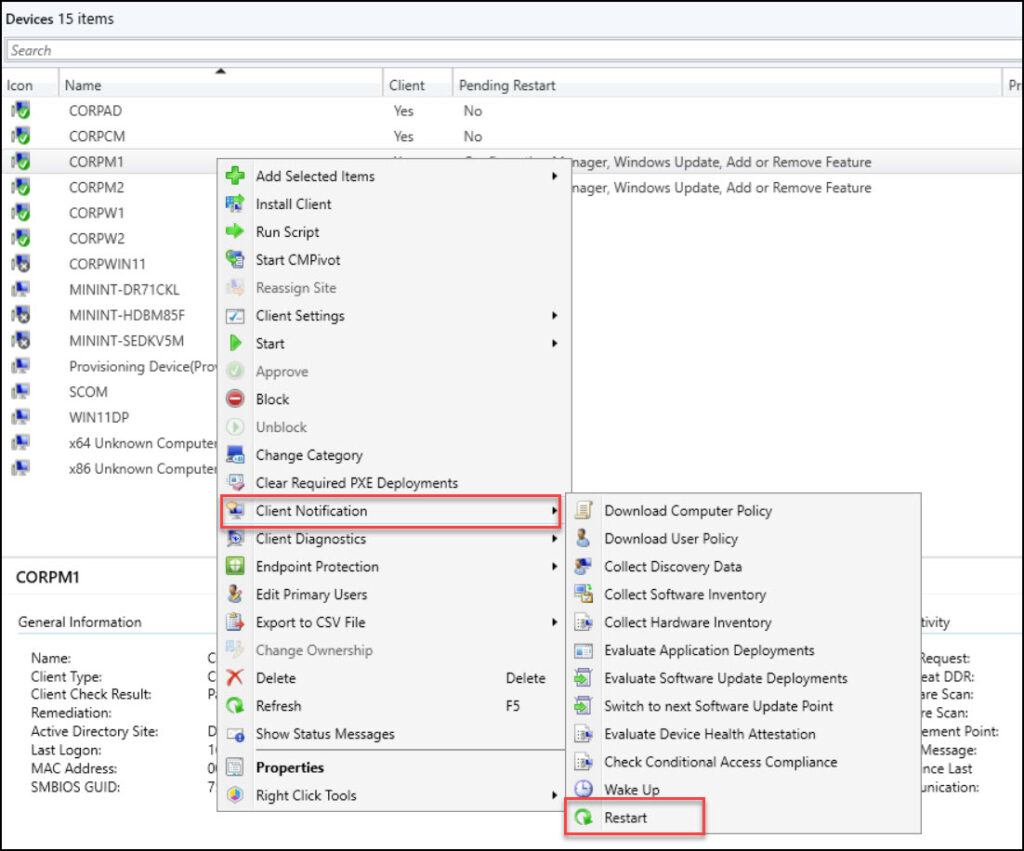Select the MININT-DR71CKL device row
This screenshot has width=1024, height=851.
click(110, 289)
